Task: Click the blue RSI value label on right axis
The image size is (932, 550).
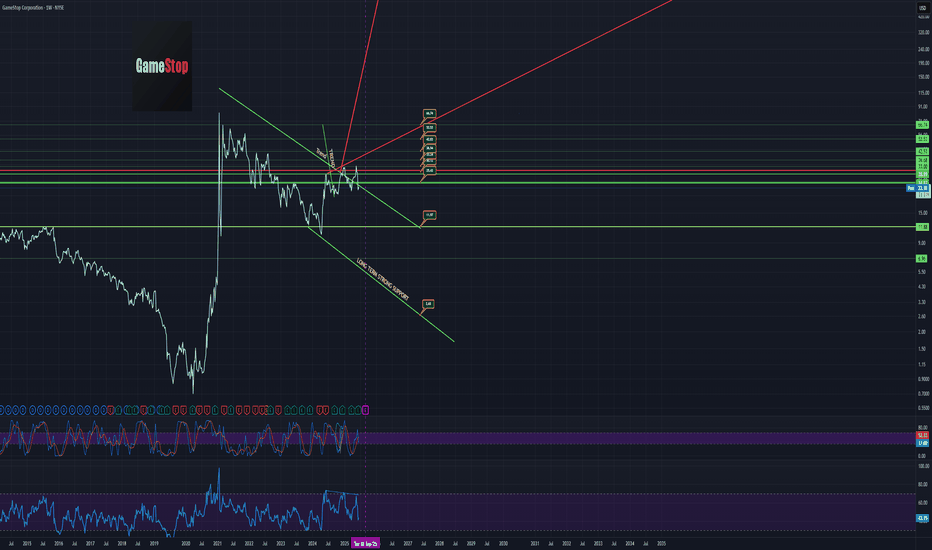Action: (922, 518)
